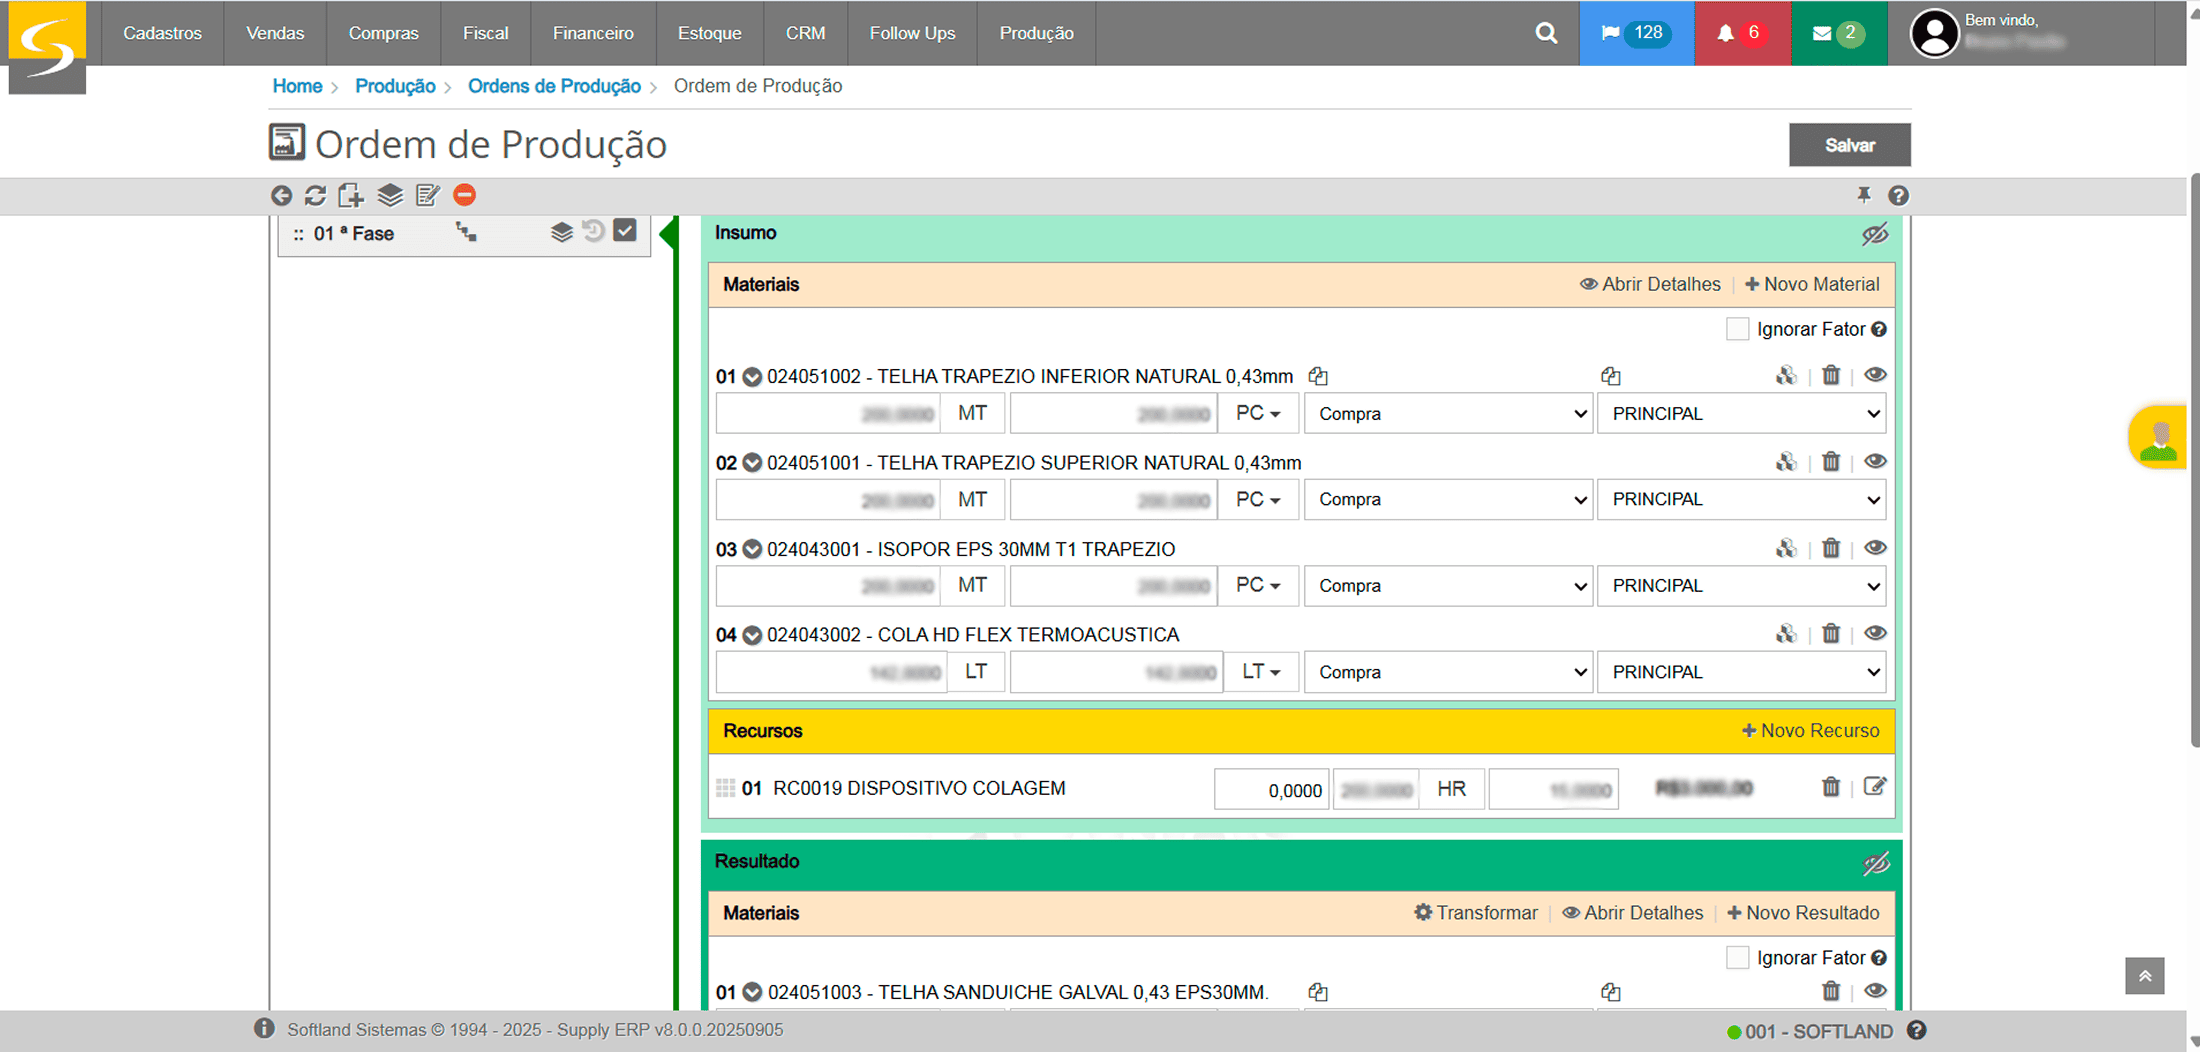Click the red remove icon in toolbar
2200x1052 pixels.
(x=464, y=195)
